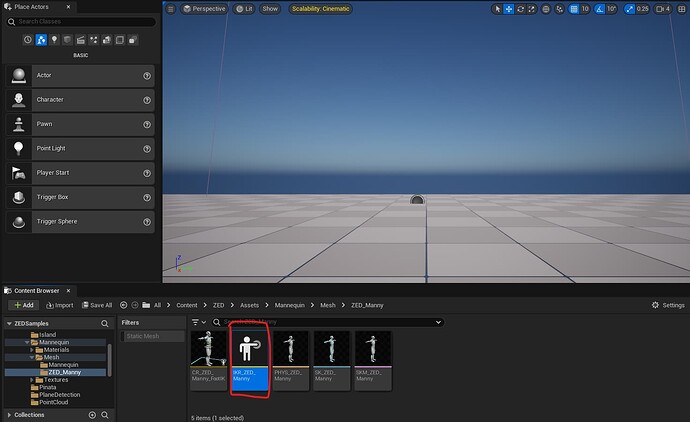Show recently placed actors clock icon
This screenshot has width=690, height=422.
pos(28,40)
